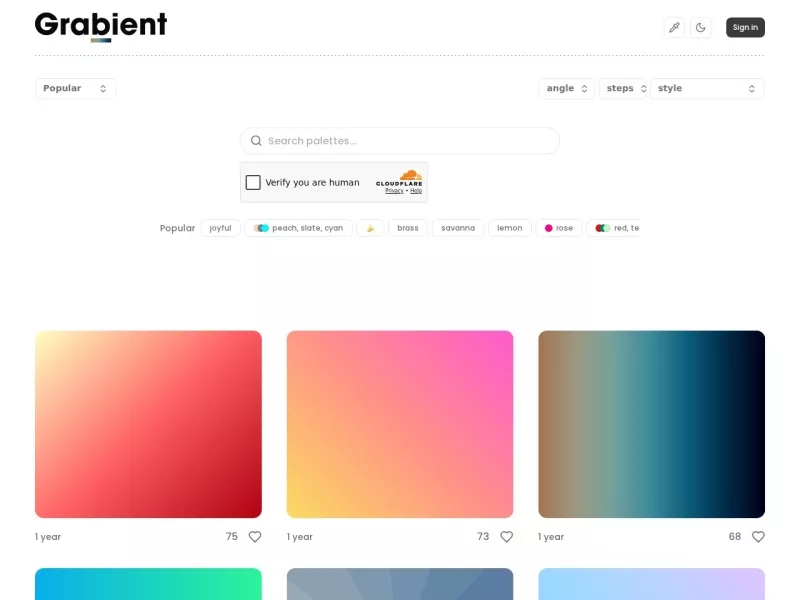
Task: Open the style dropdown
Action: pos(707,88)
